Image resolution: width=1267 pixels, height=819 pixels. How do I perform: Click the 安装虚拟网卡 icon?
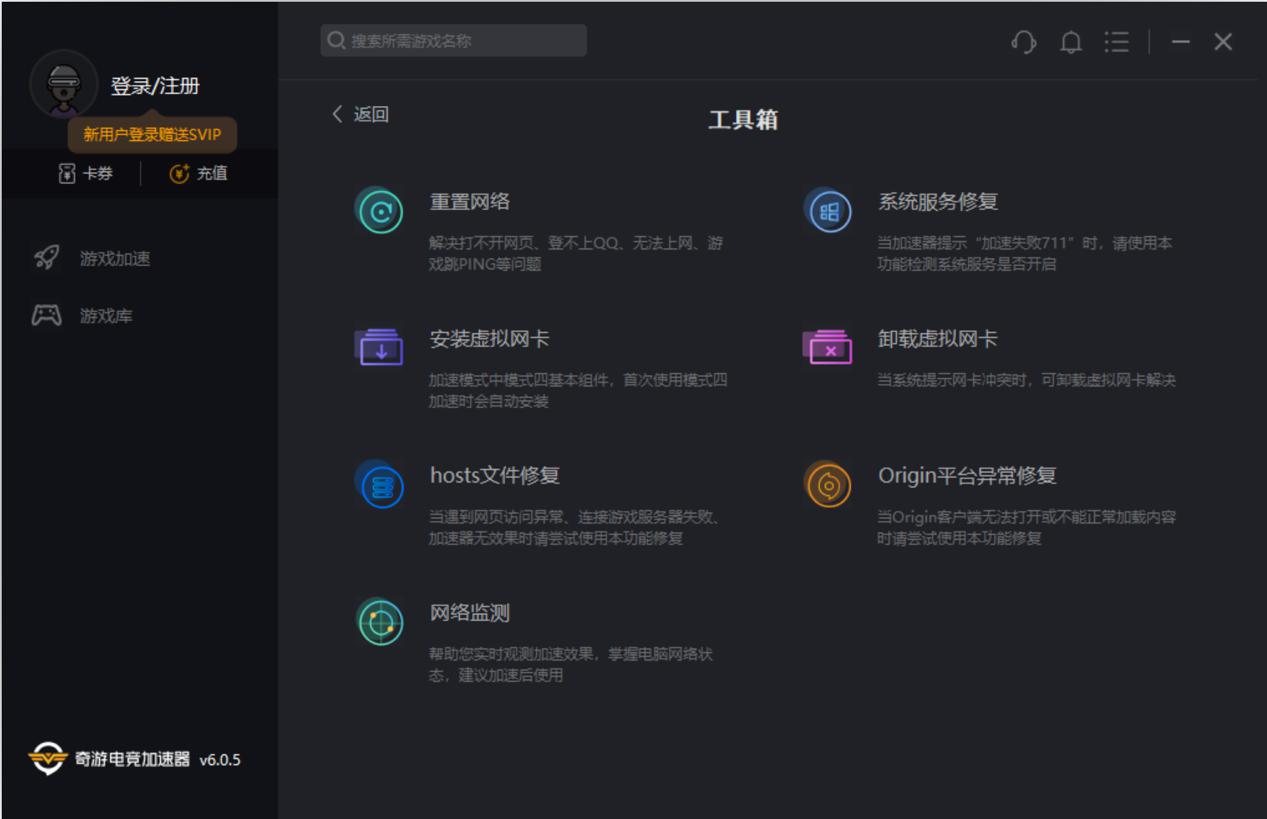point(379,347)
